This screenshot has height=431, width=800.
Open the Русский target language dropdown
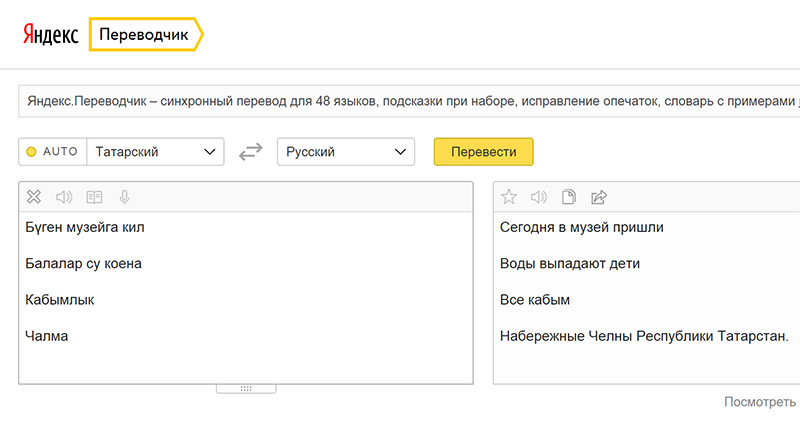(346, 151)
